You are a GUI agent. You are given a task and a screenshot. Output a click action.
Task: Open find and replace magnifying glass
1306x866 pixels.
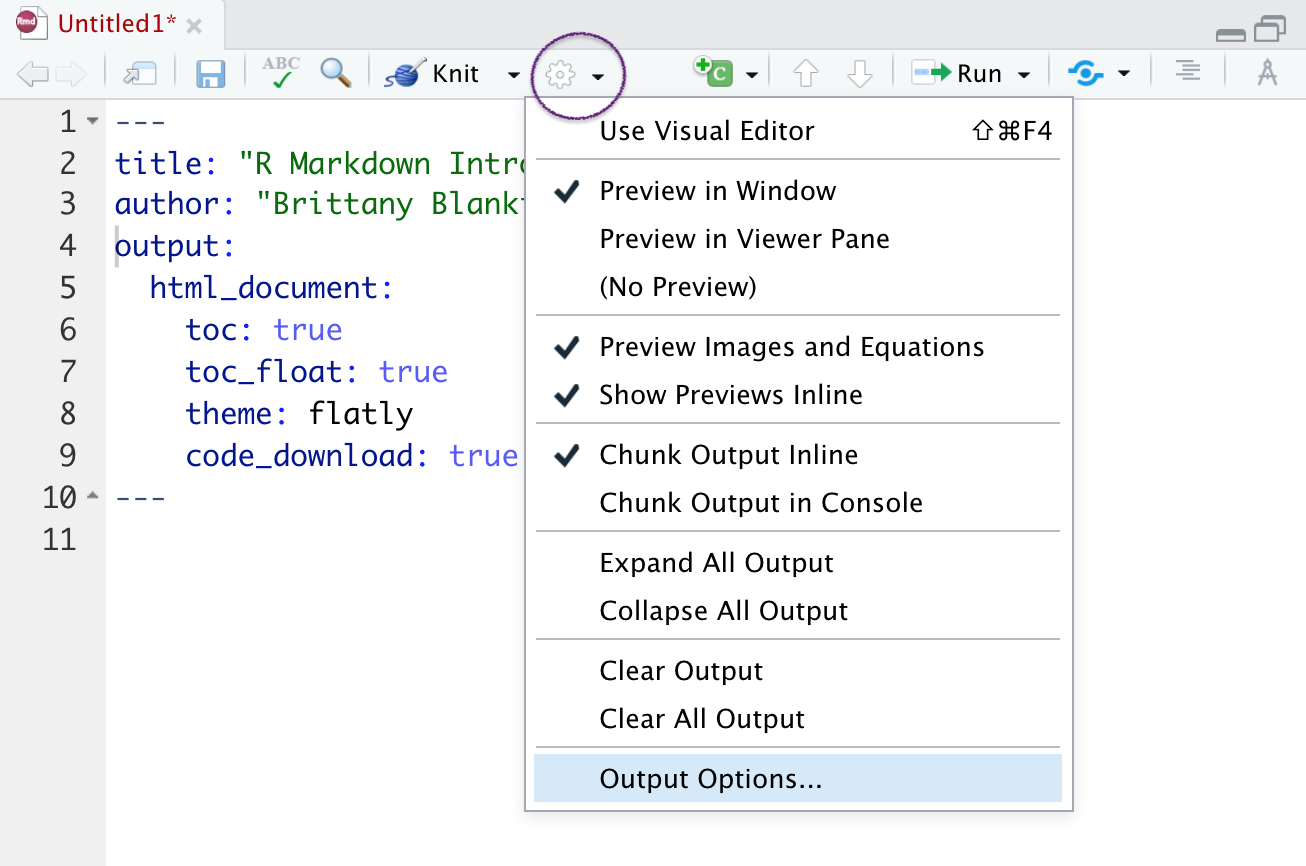335,73
